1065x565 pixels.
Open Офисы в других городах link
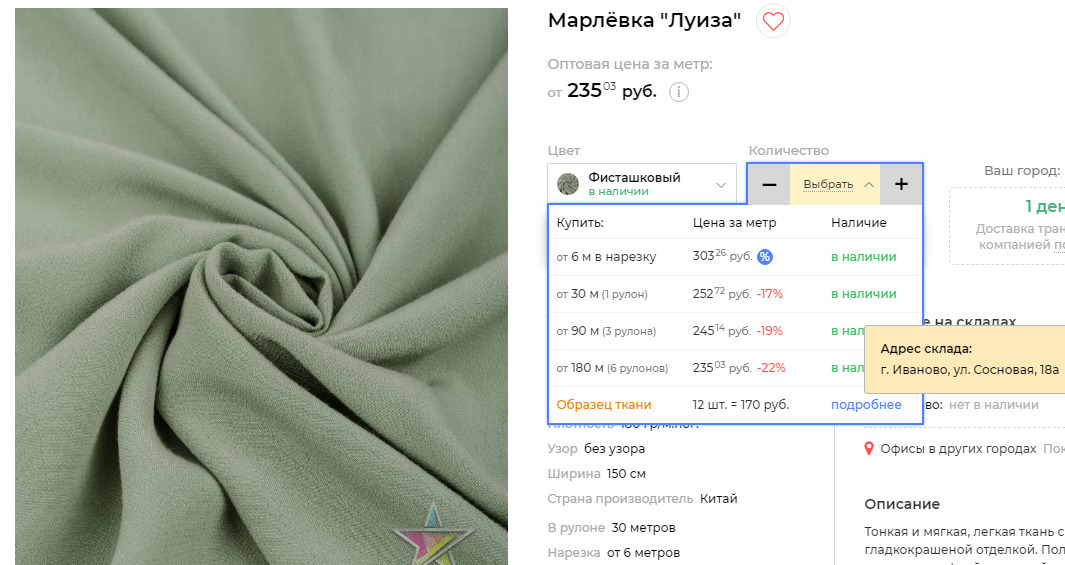(958, 449)
